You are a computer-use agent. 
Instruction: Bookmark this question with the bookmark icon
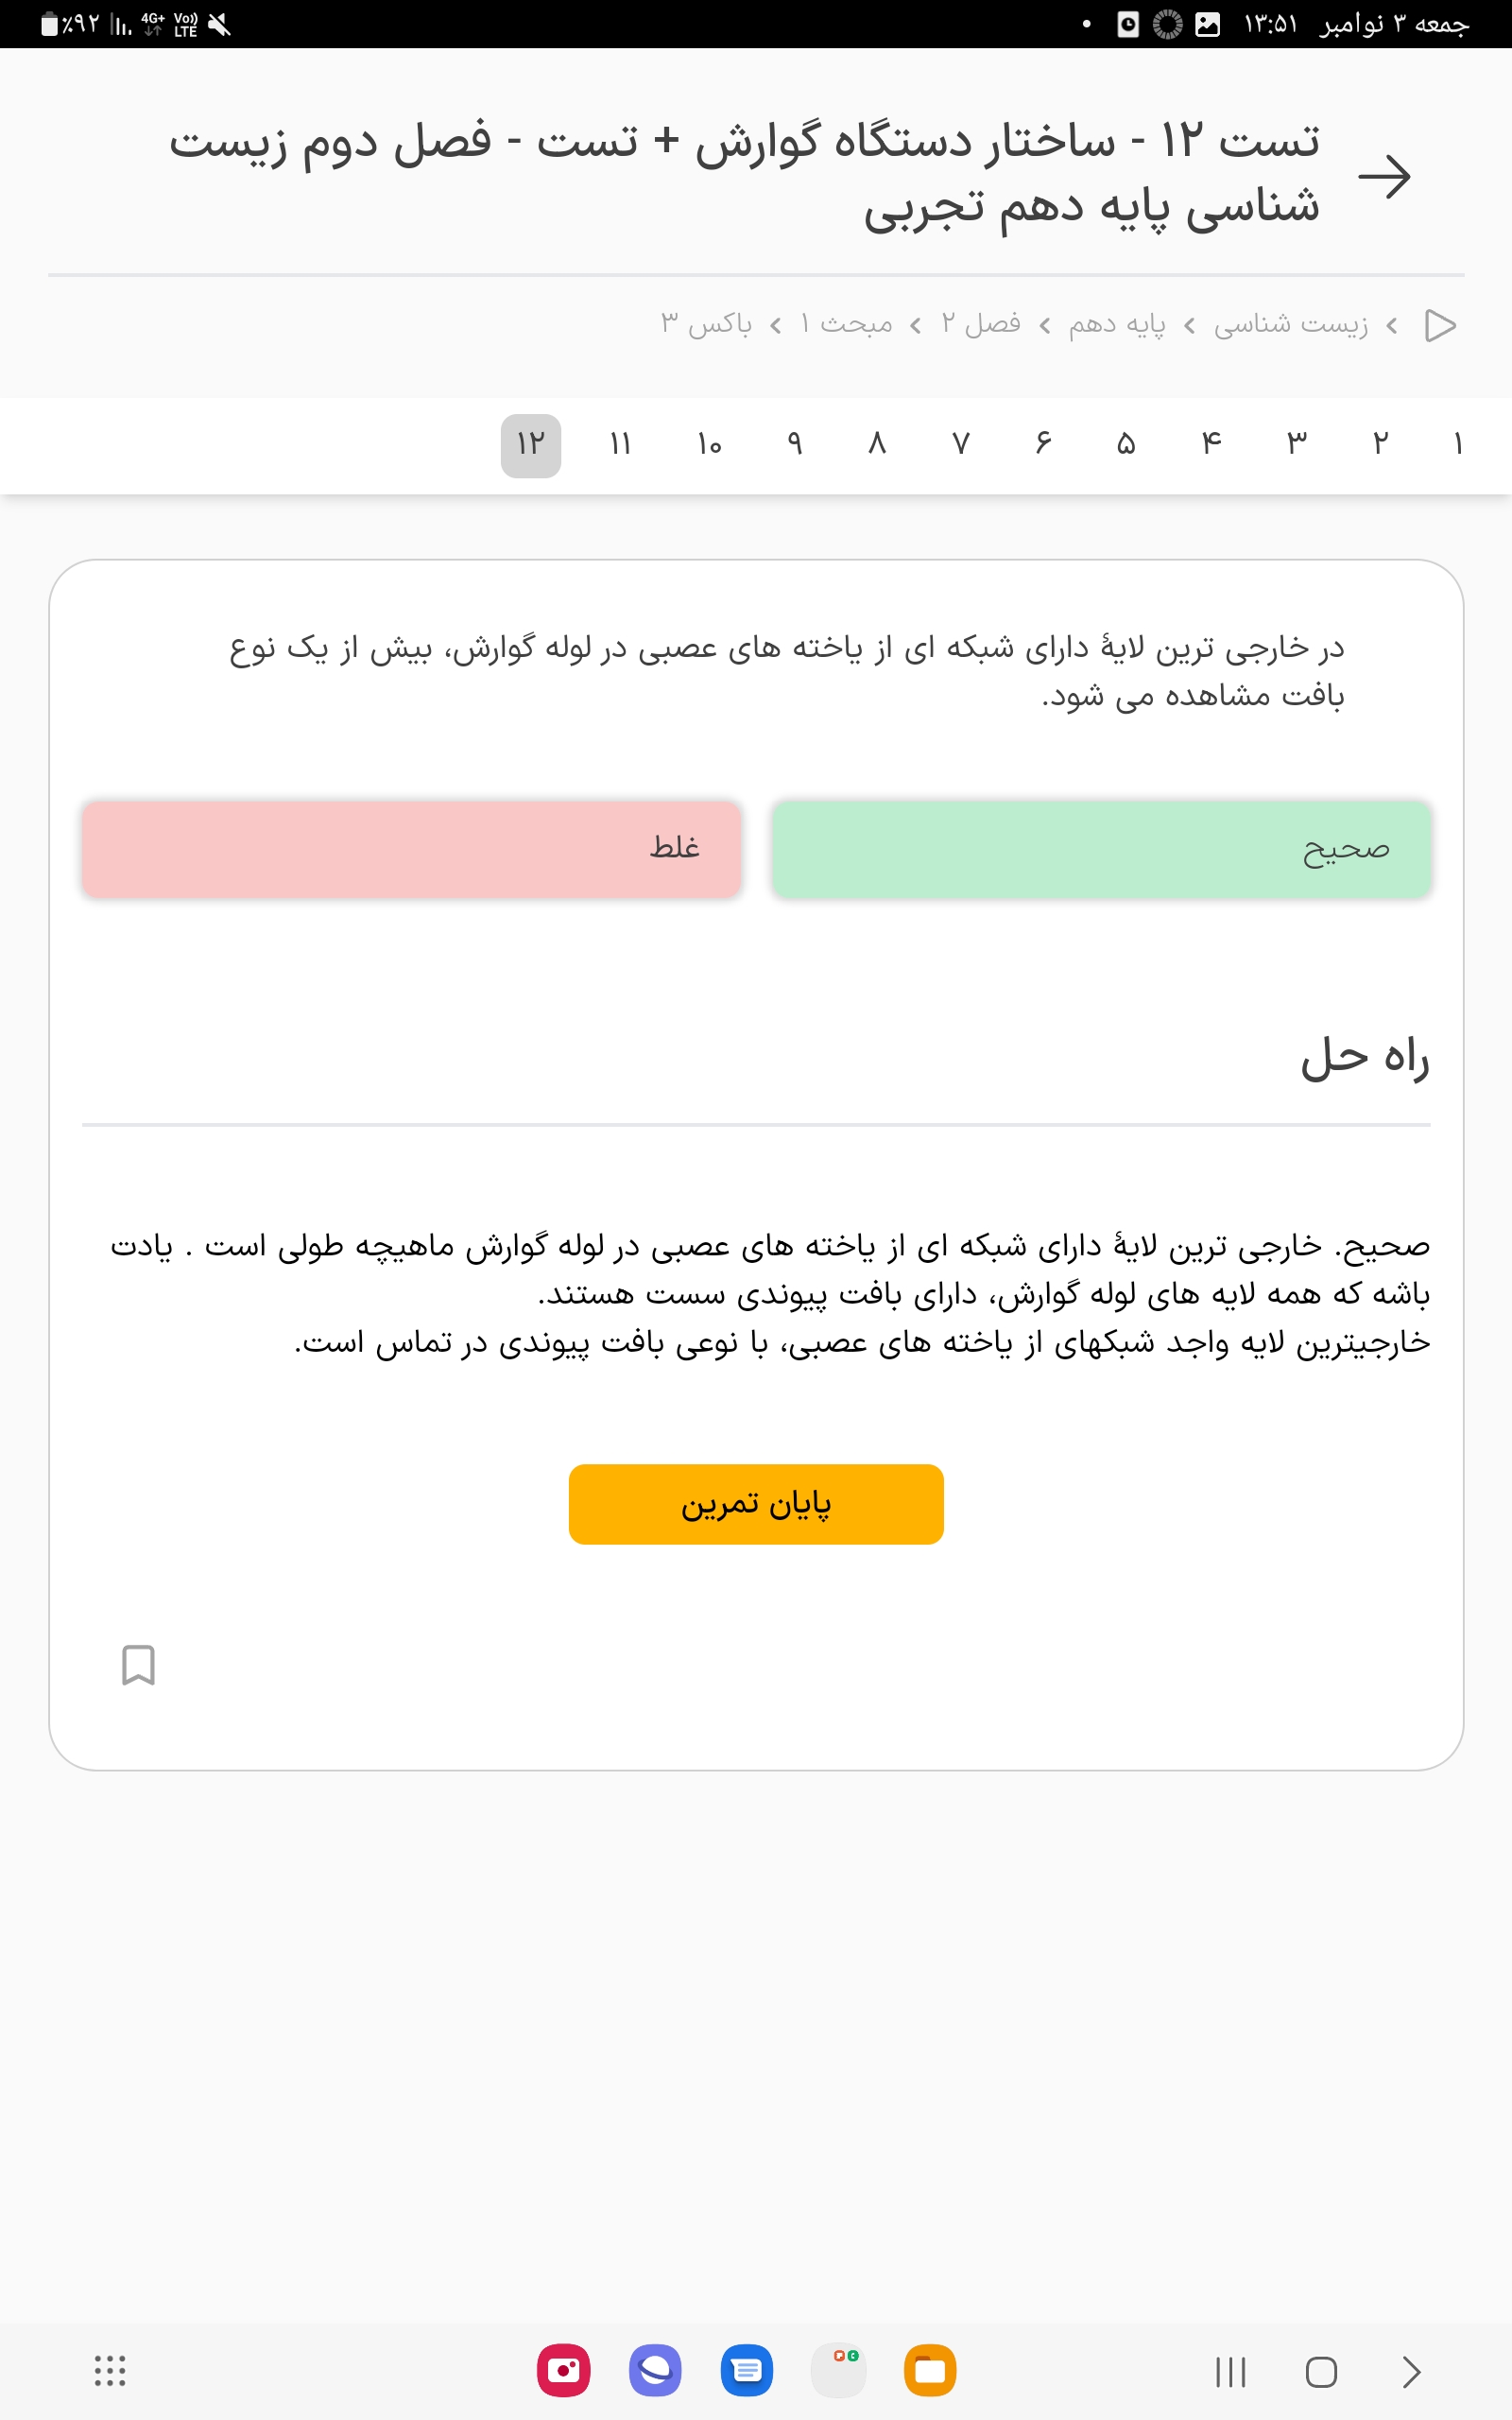(138, 1665)
